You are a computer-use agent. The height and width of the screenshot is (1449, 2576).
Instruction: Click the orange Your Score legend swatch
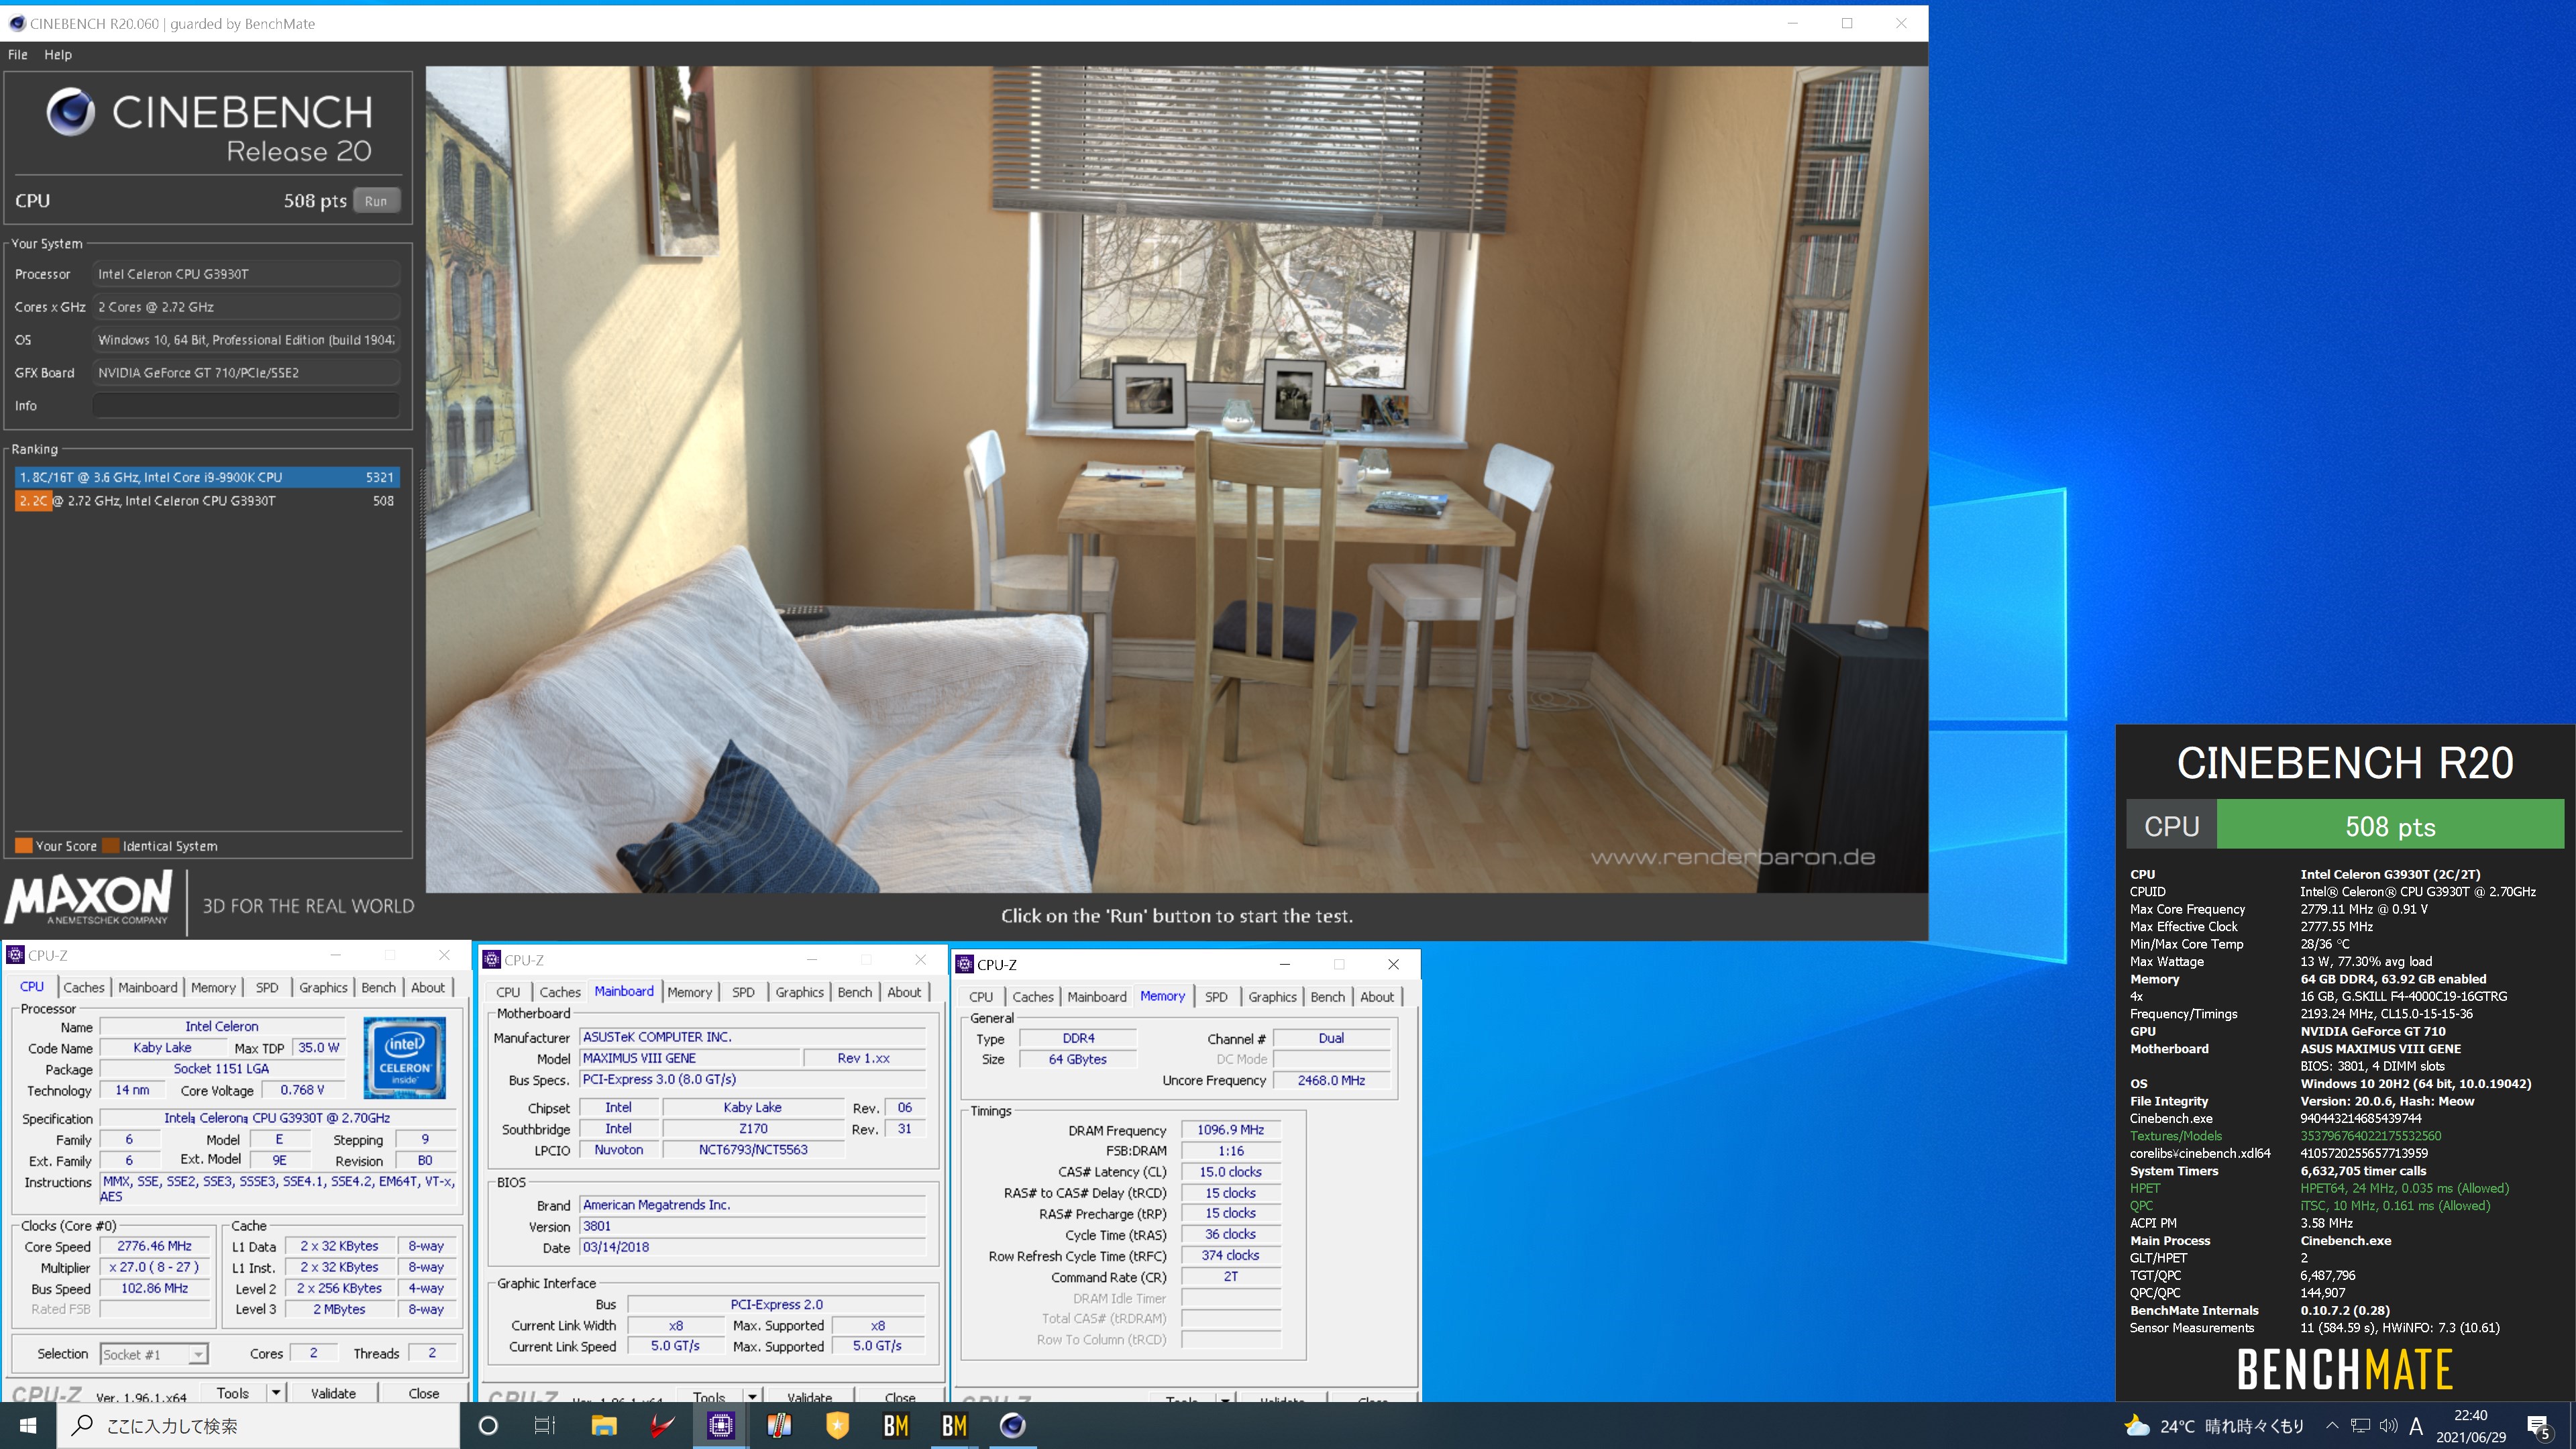point(24,845)
